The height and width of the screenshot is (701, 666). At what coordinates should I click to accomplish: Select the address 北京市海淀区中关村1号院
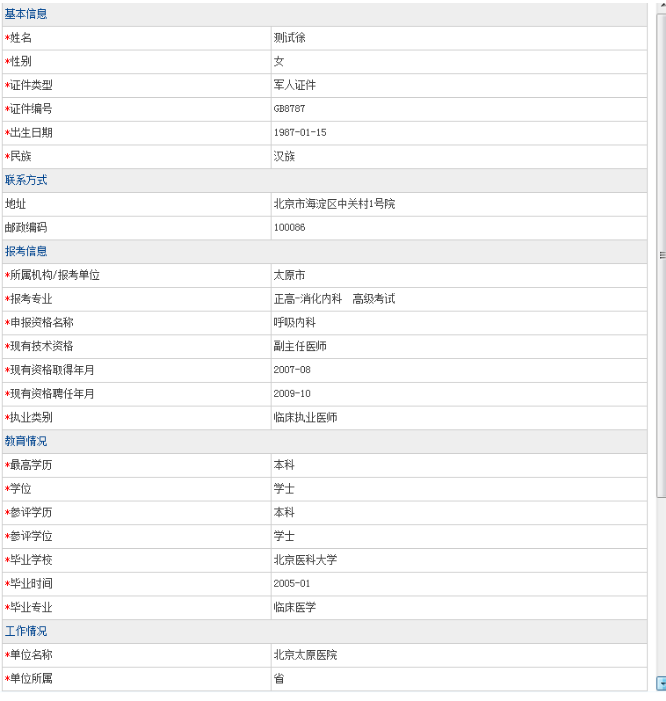[x=334, y=204]
